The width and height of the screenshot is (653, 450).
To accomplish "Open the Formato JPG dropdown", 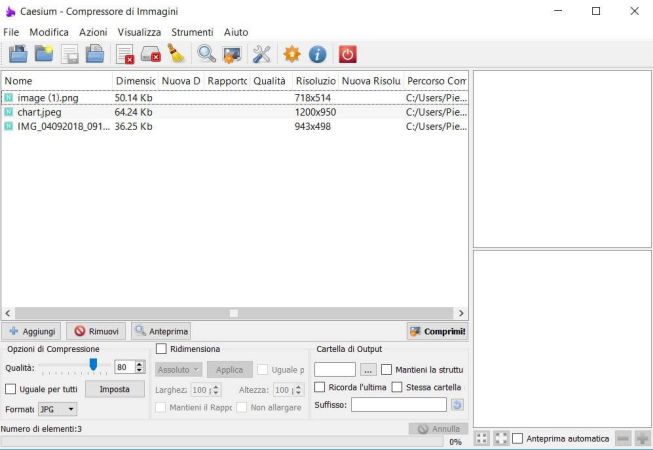I will coord(57,409).
